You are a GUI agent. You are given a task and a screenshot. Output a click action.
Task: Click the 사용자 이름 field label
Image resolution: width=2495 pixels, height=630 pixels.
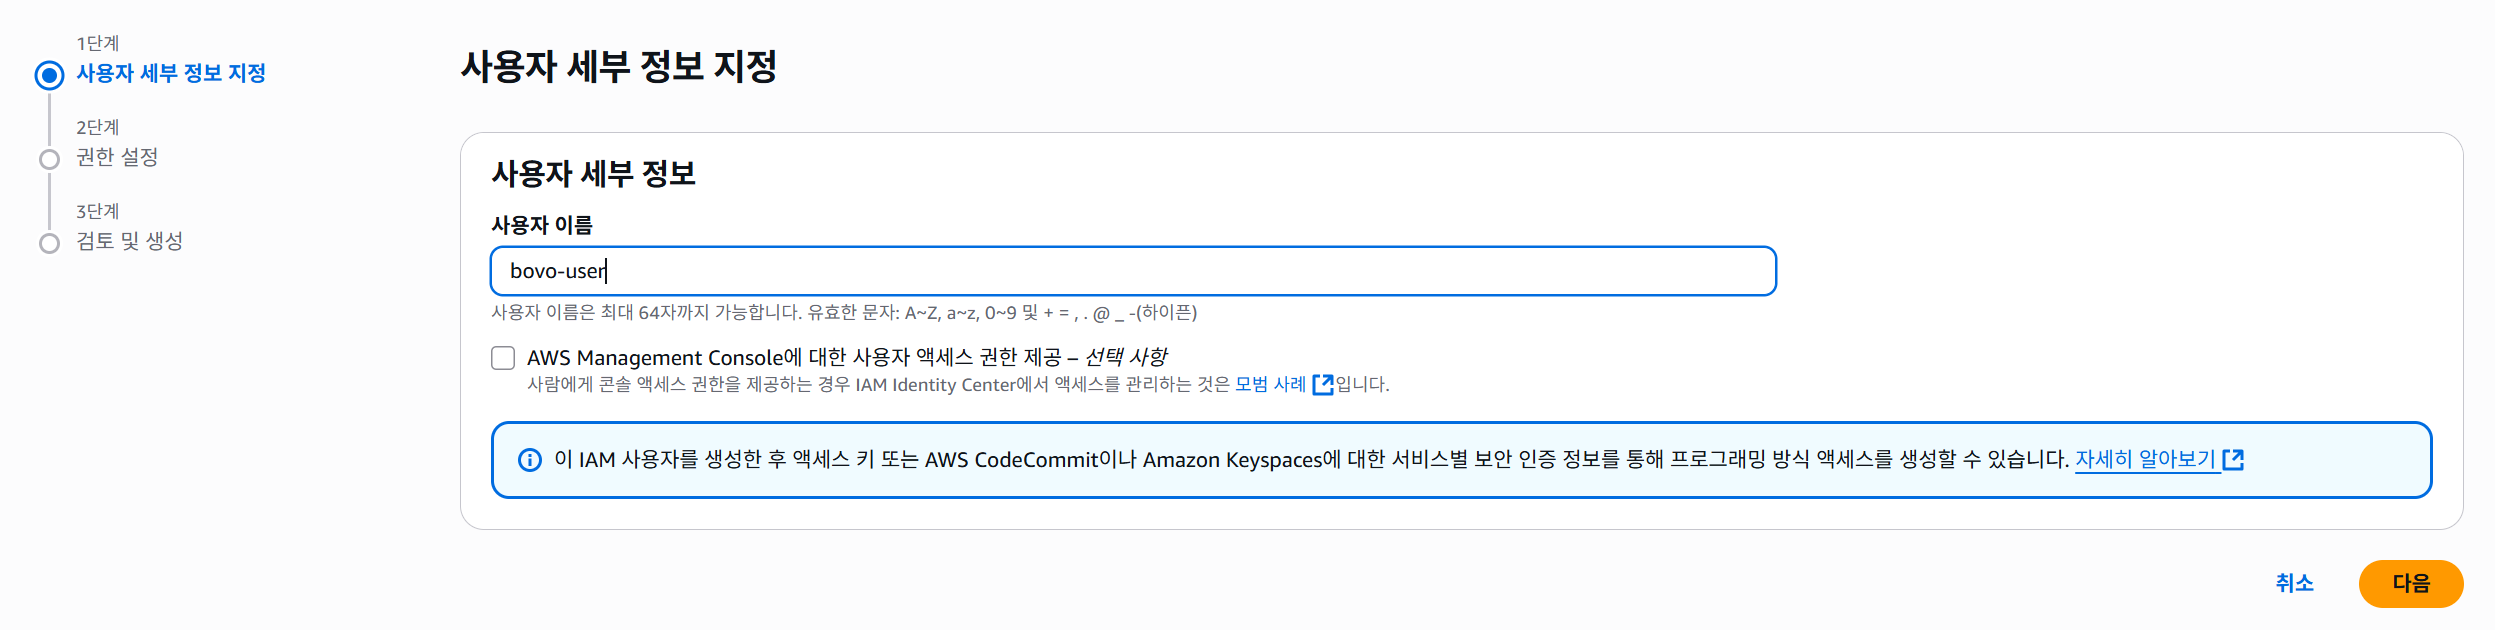[541, 225]
